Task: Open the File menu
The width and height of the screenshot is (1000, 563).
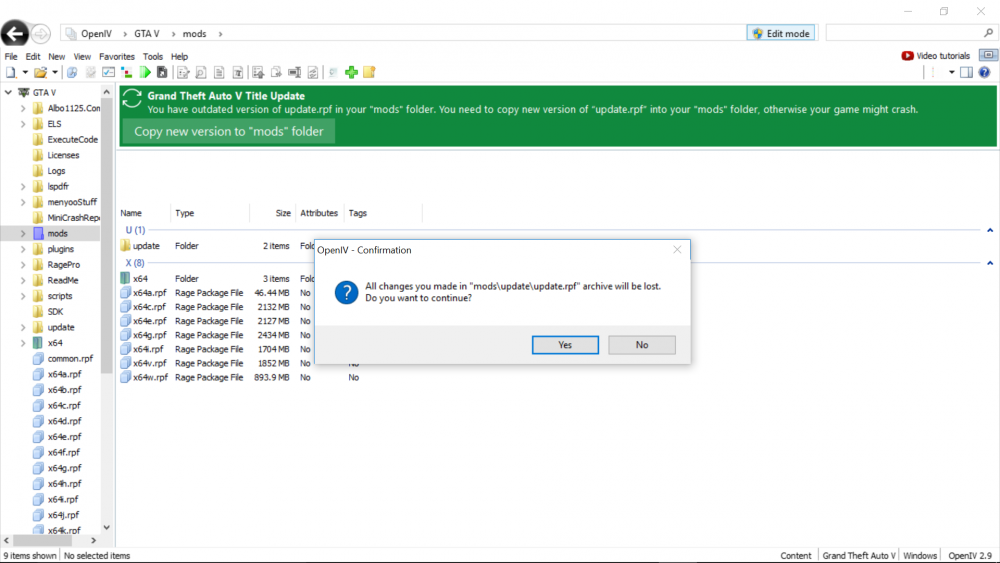Action: [11, 56]
